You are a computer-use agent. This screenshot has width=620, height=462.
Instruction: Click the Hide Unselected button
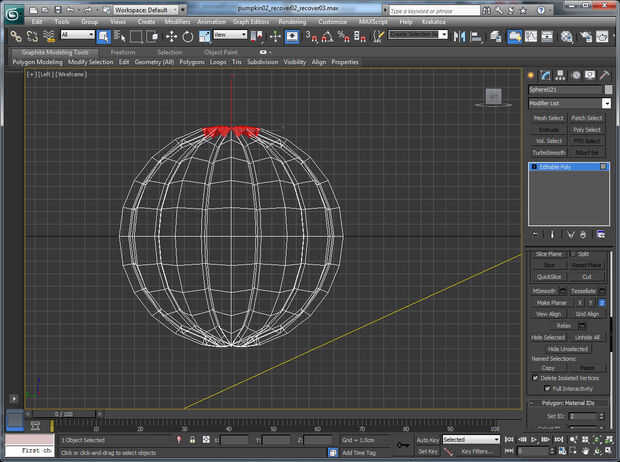pos(568,348)
